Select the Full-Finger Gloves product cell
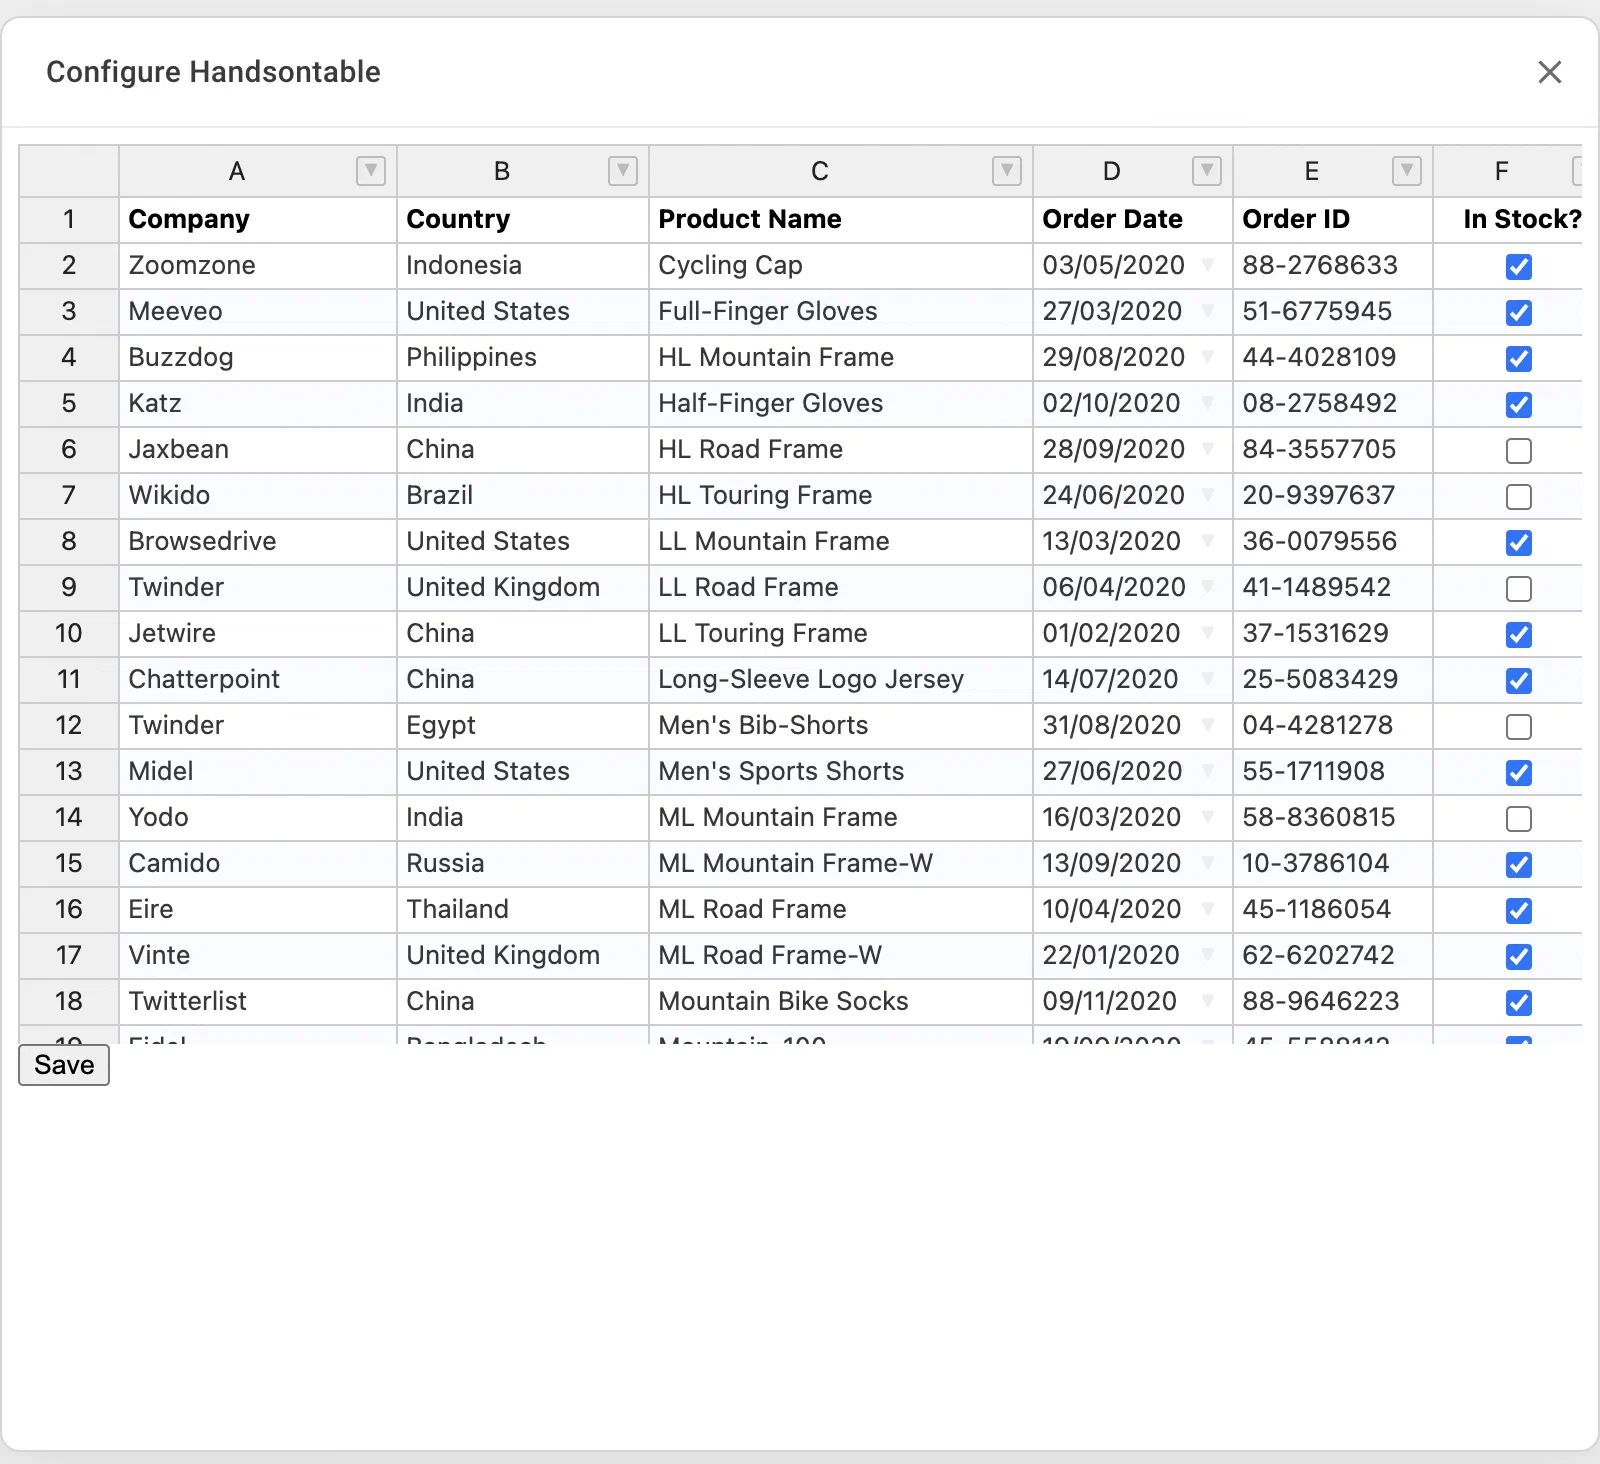1600x1464 pixels. [841, 311]
